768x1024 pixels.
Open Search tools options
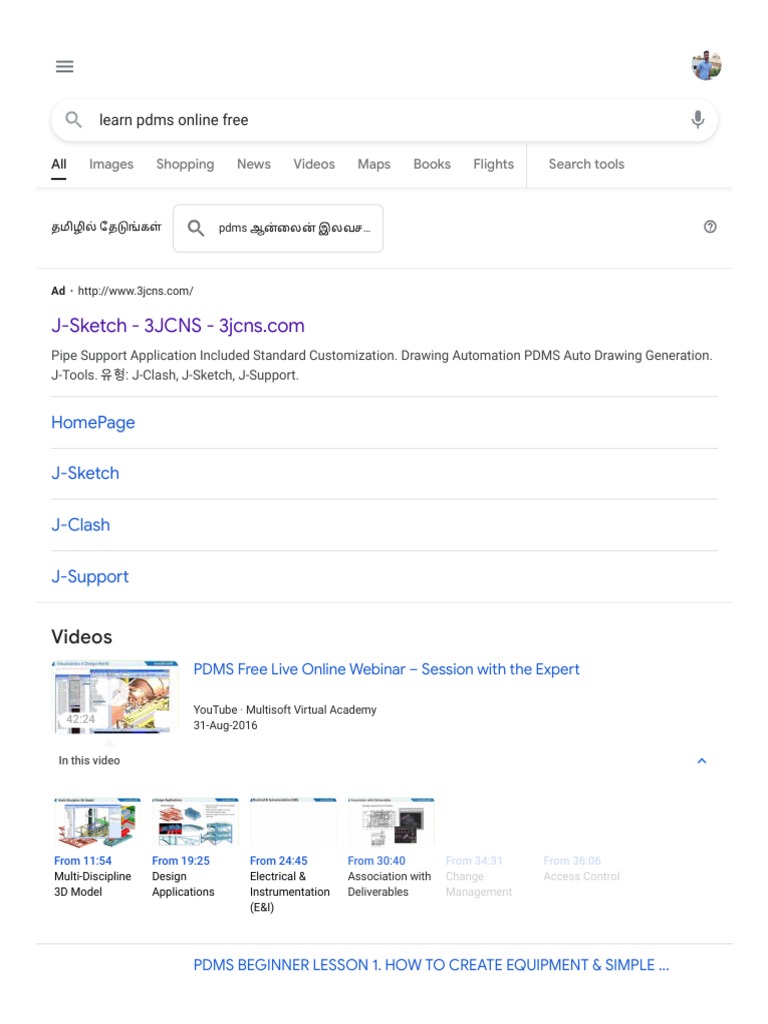pos(586,165)
